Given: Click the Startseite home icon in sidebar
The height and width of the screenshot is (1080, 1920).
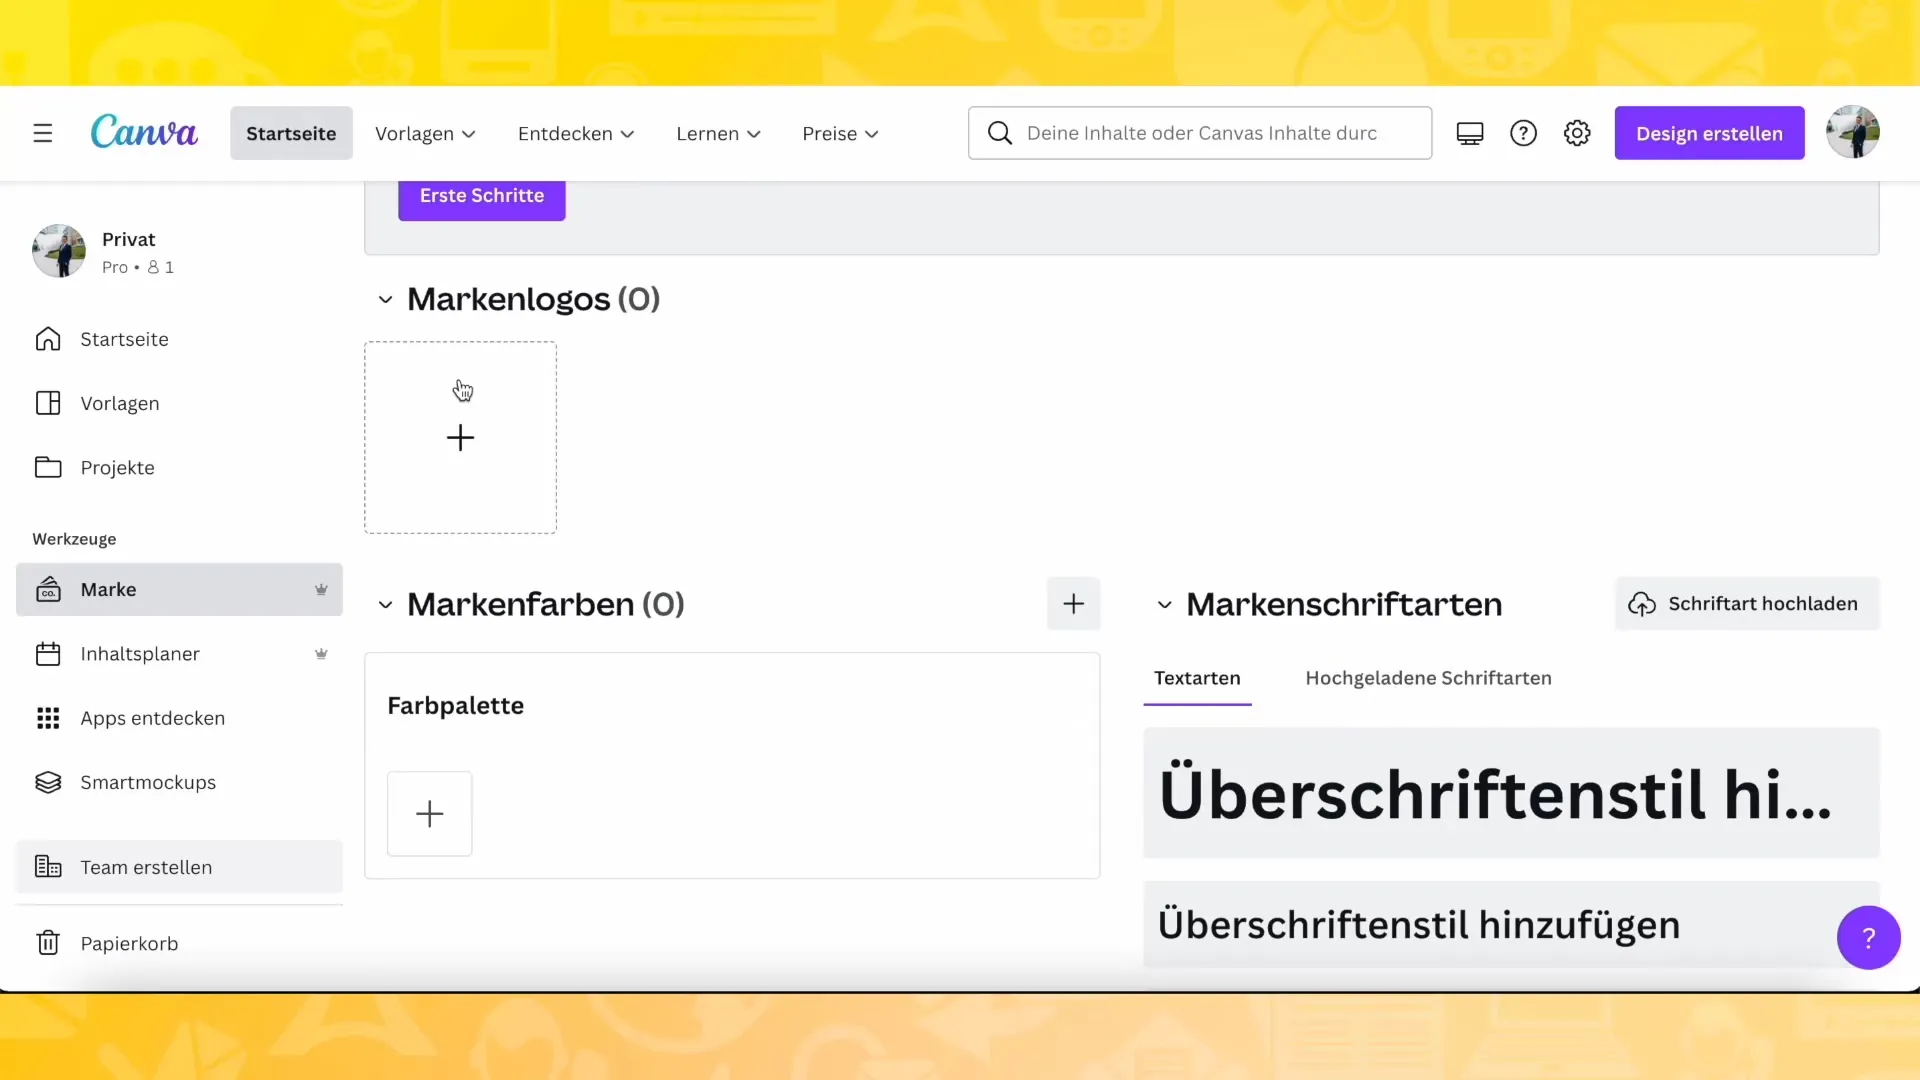Looking at the screenshot, I should tap(48, 339).
